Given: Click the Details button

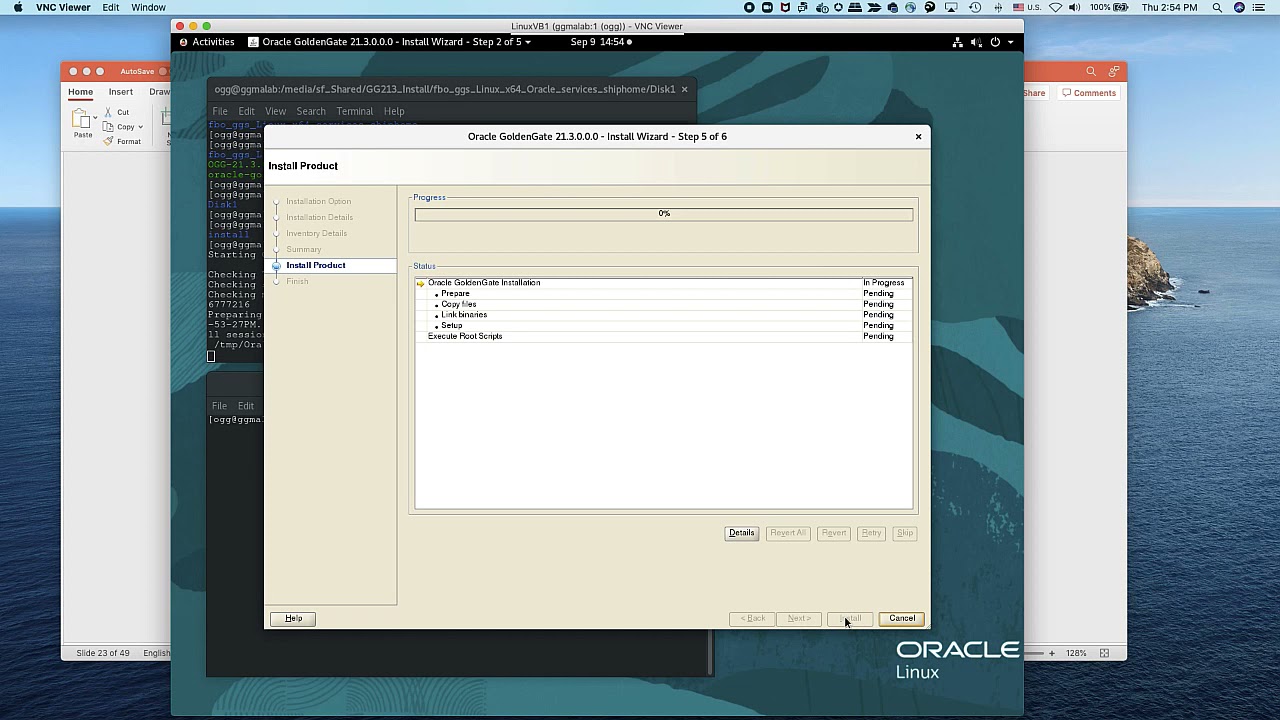Looking at the screenshot, I should pos(741,533).
